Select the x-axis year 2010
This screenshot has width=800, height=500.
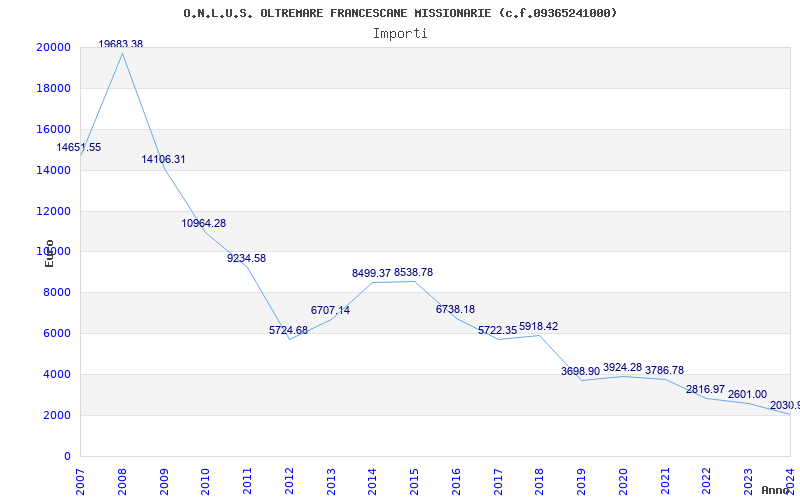(x=206, y=481)
